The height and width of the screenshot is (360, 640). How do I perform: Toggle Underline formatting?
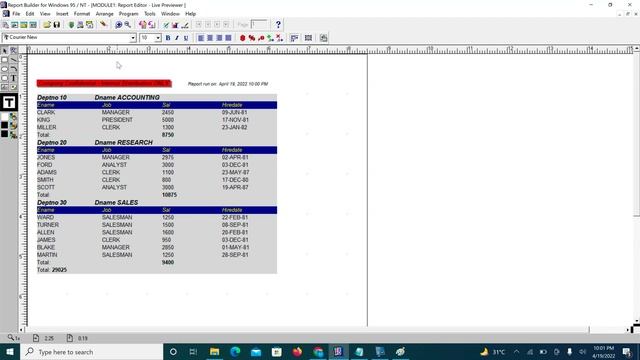186,38
